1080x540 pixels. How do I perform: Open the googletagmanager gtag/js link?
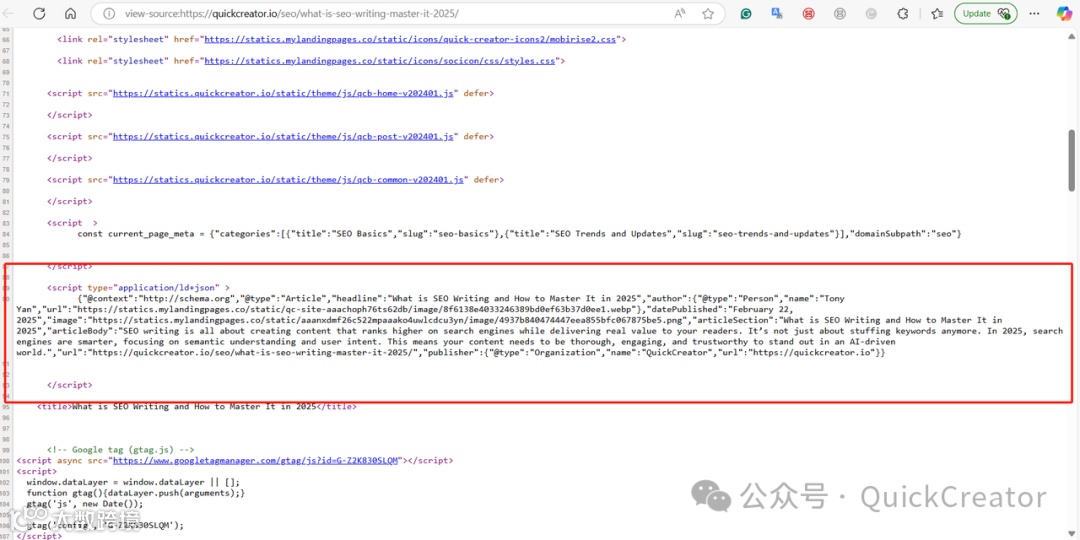[256, 460]
